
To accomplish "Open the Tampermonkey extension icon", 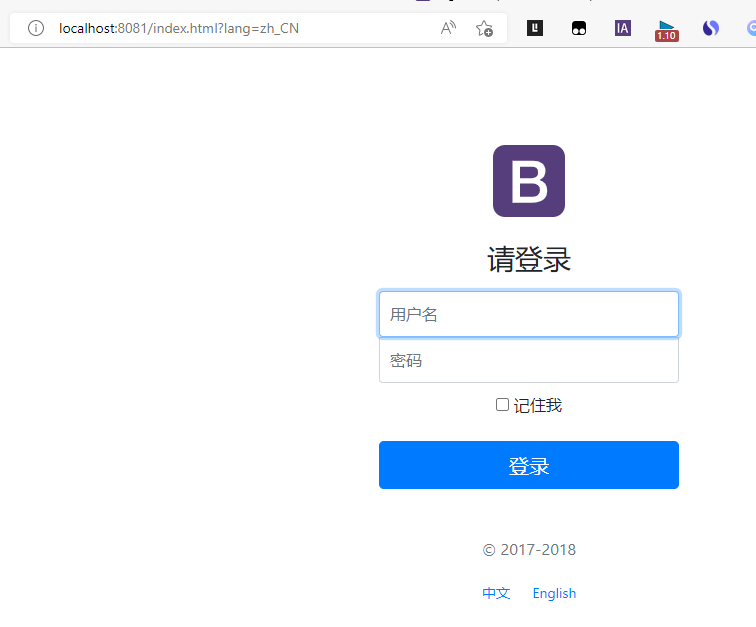I will coord(579,28).
